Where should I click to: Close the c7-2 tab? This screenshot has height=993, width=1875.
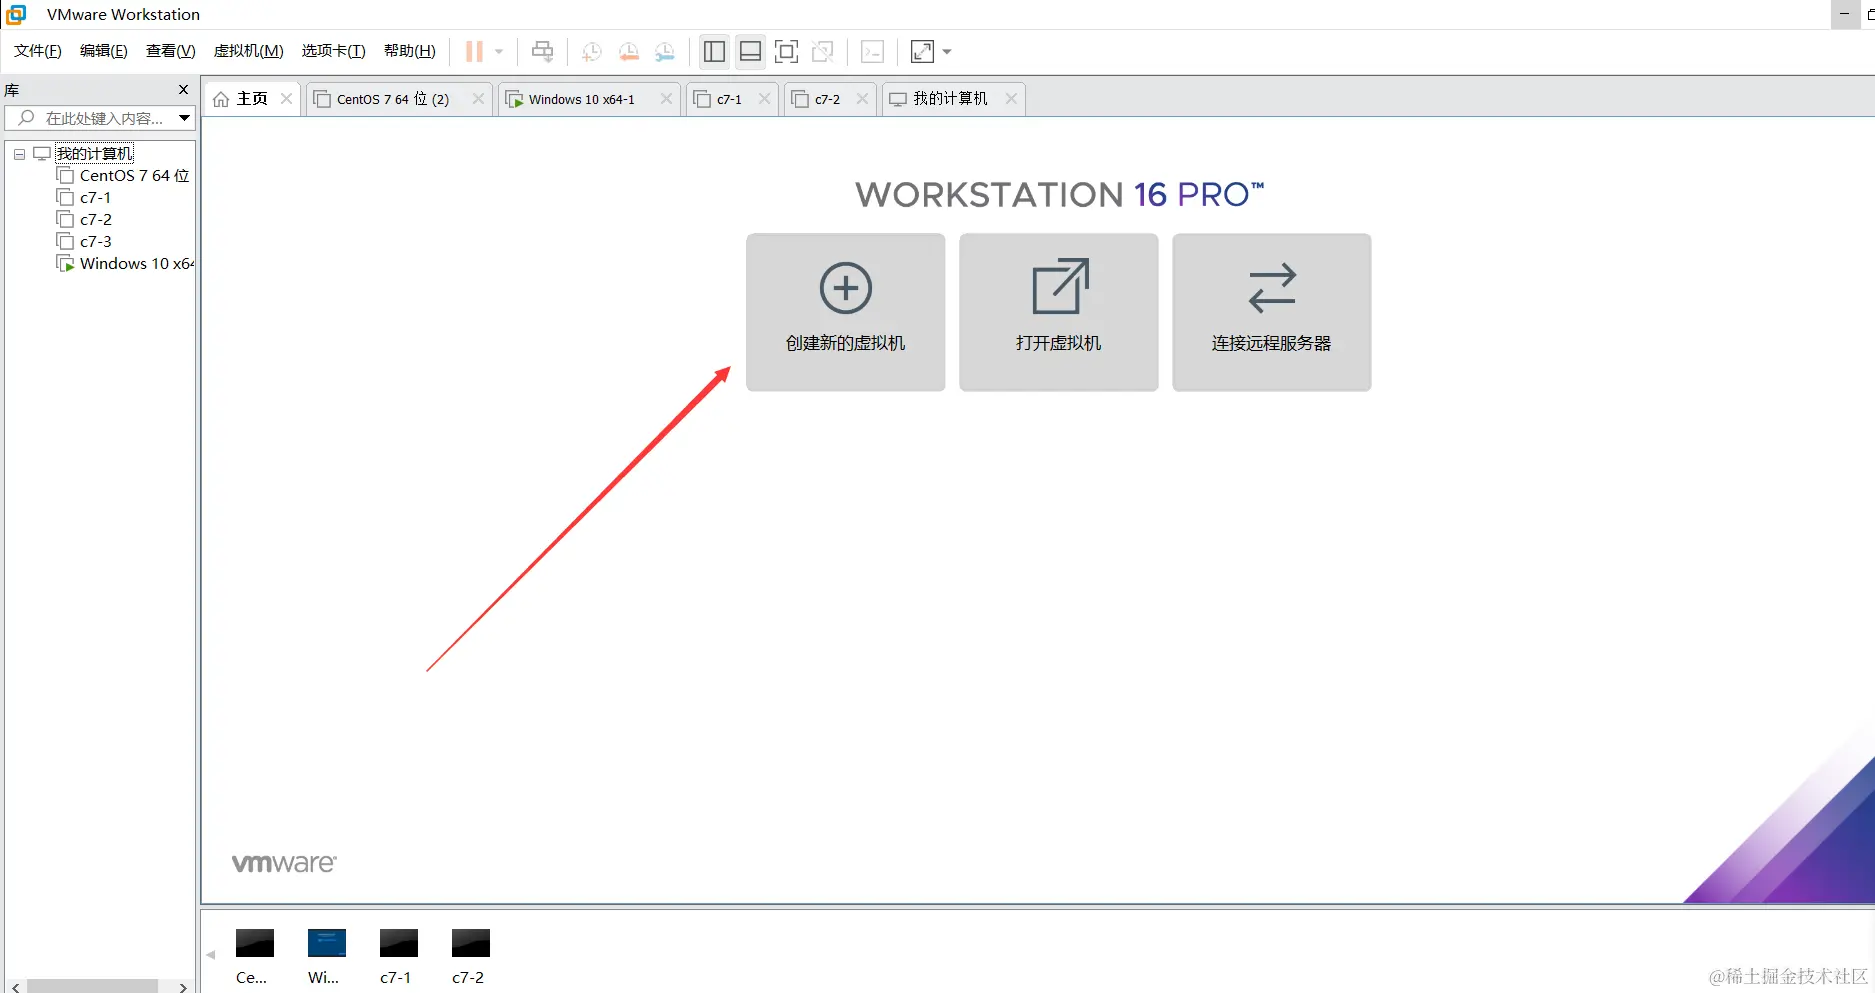point(862,98)
